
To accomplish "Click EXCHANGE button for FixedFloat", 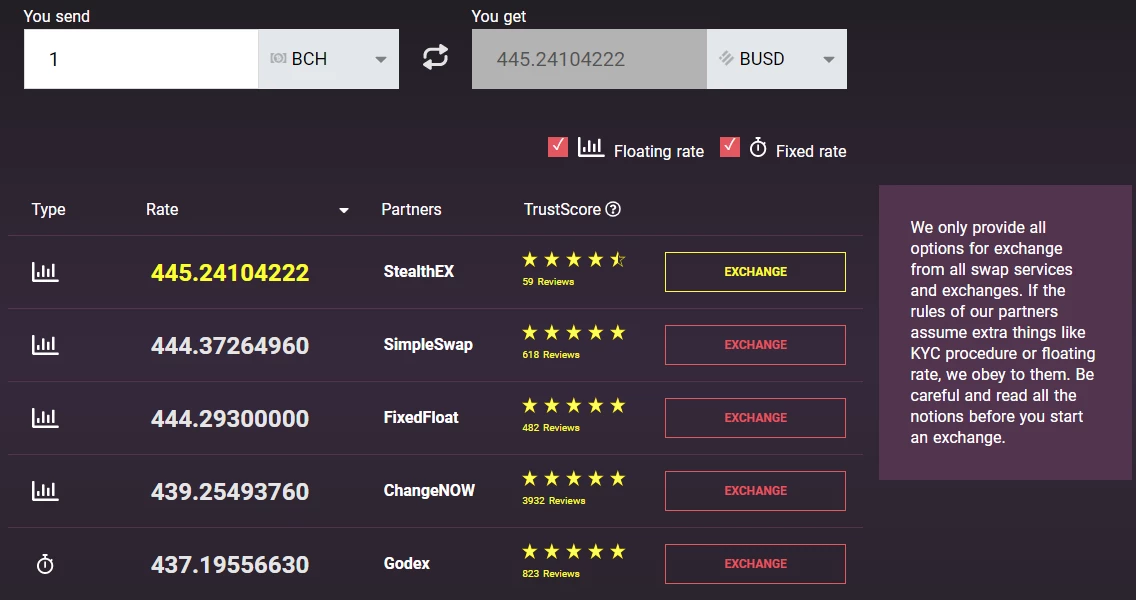I will tap(755, 417).
